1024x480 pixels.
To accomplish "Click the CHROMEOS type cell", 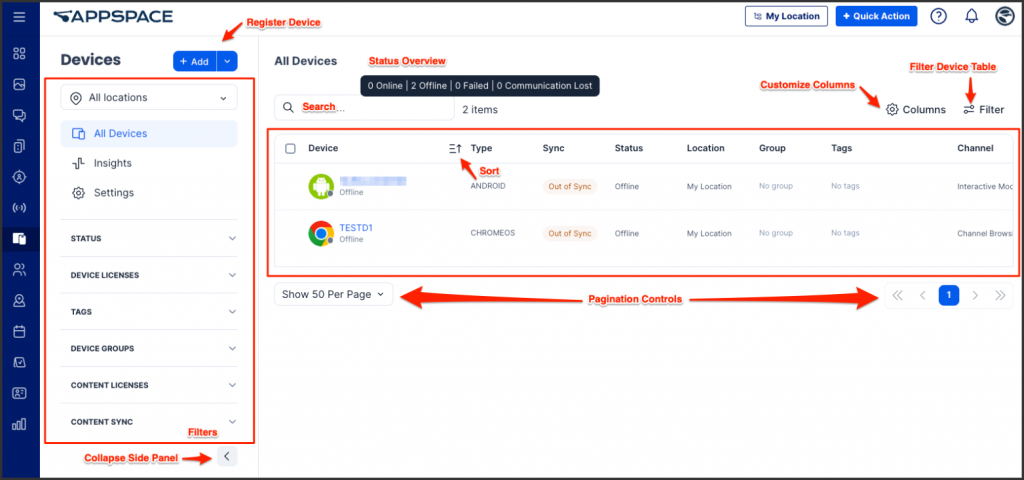I will [492, 233].
